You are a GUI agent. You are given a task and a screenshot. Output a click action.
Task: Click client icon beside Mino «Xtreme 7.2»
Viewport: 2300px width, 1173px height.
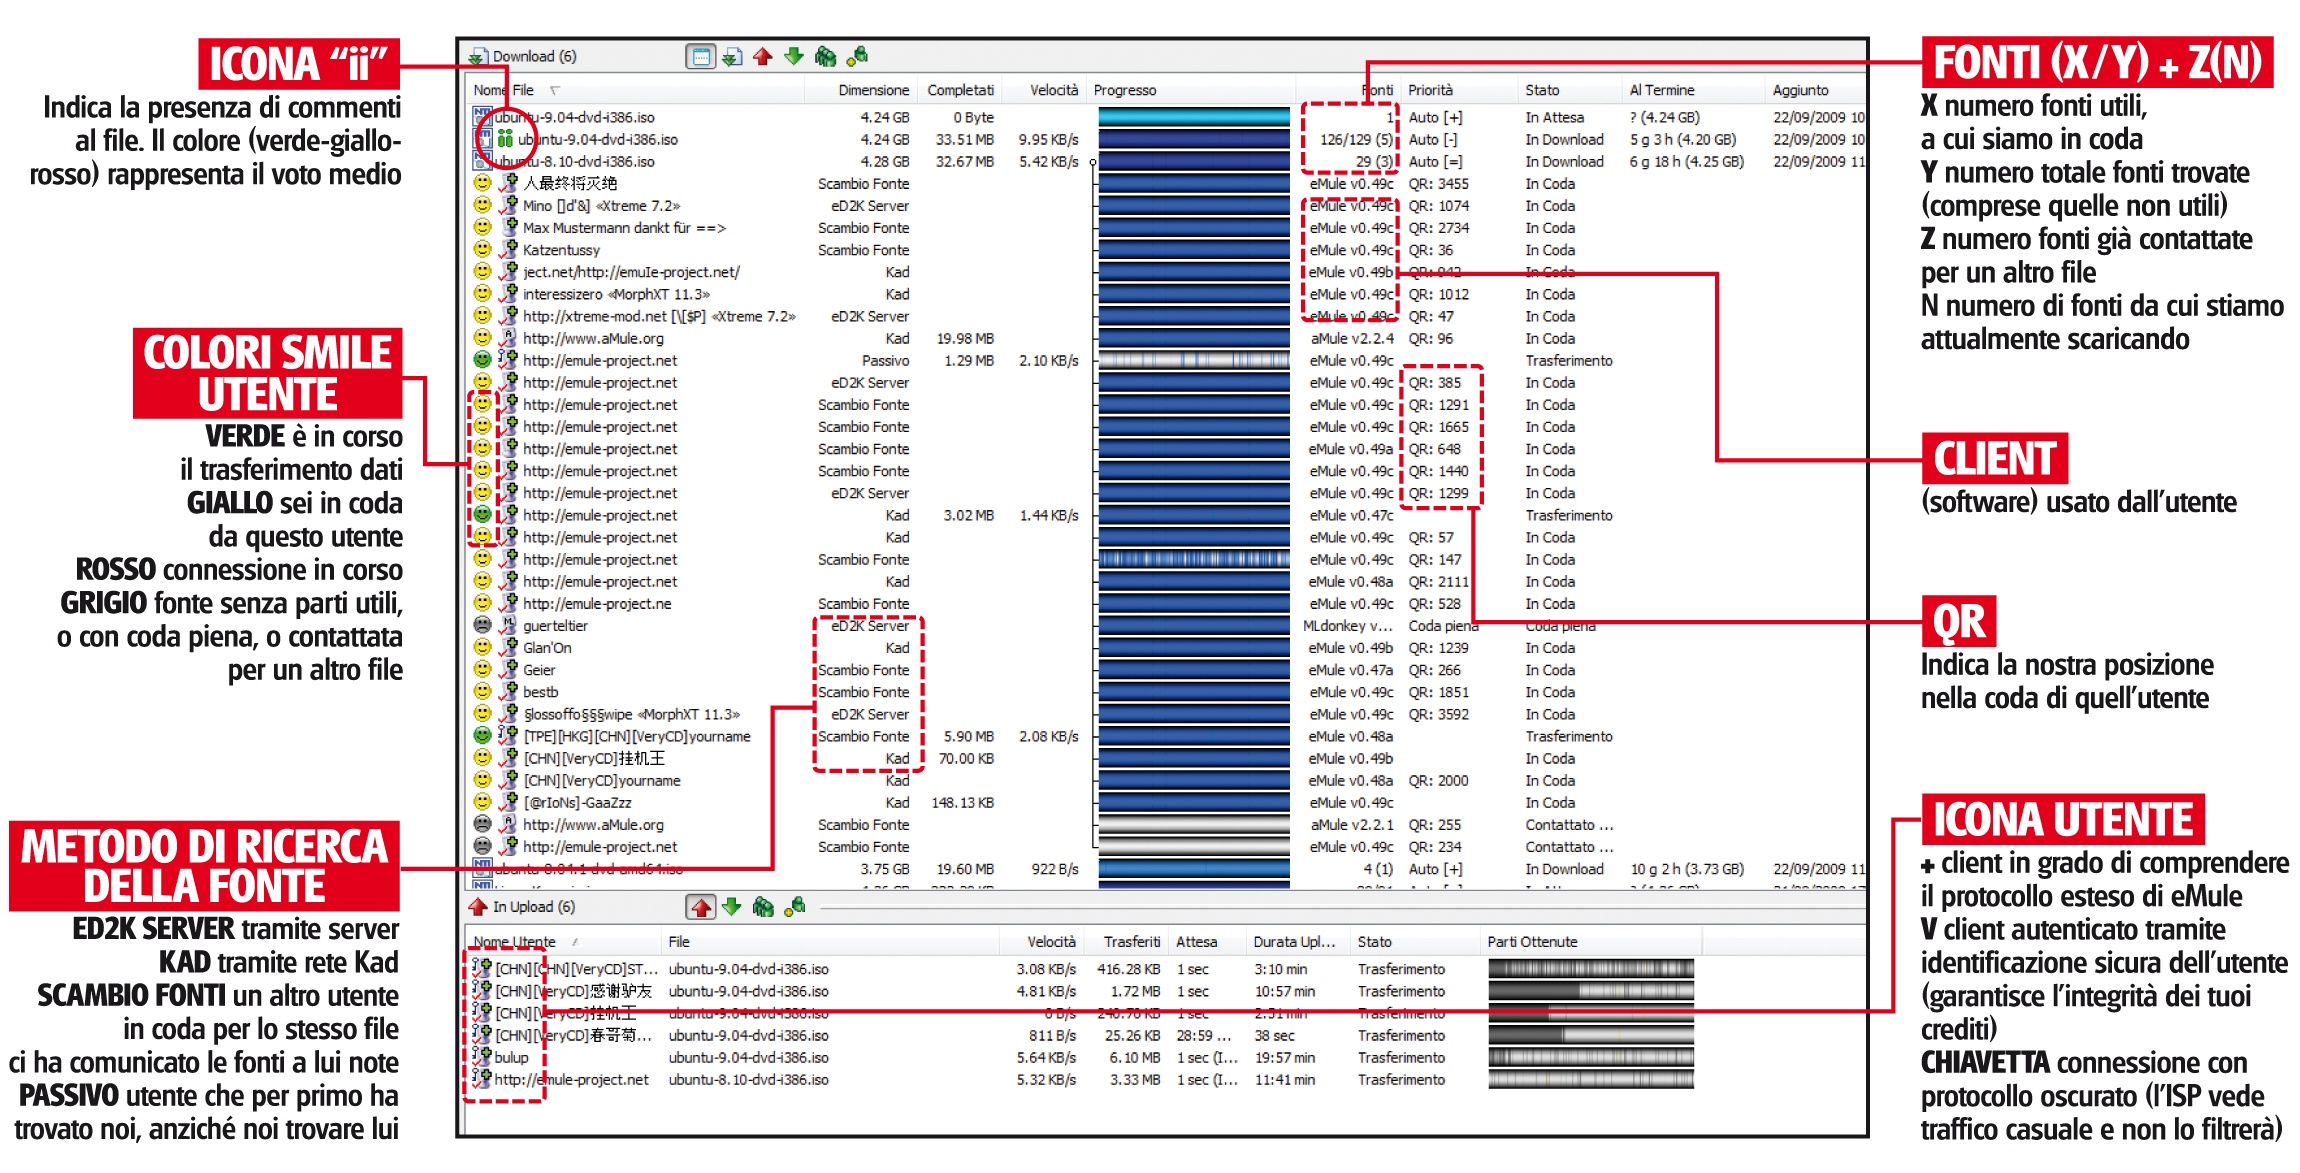pyautogui.click(x=508, y=205)
